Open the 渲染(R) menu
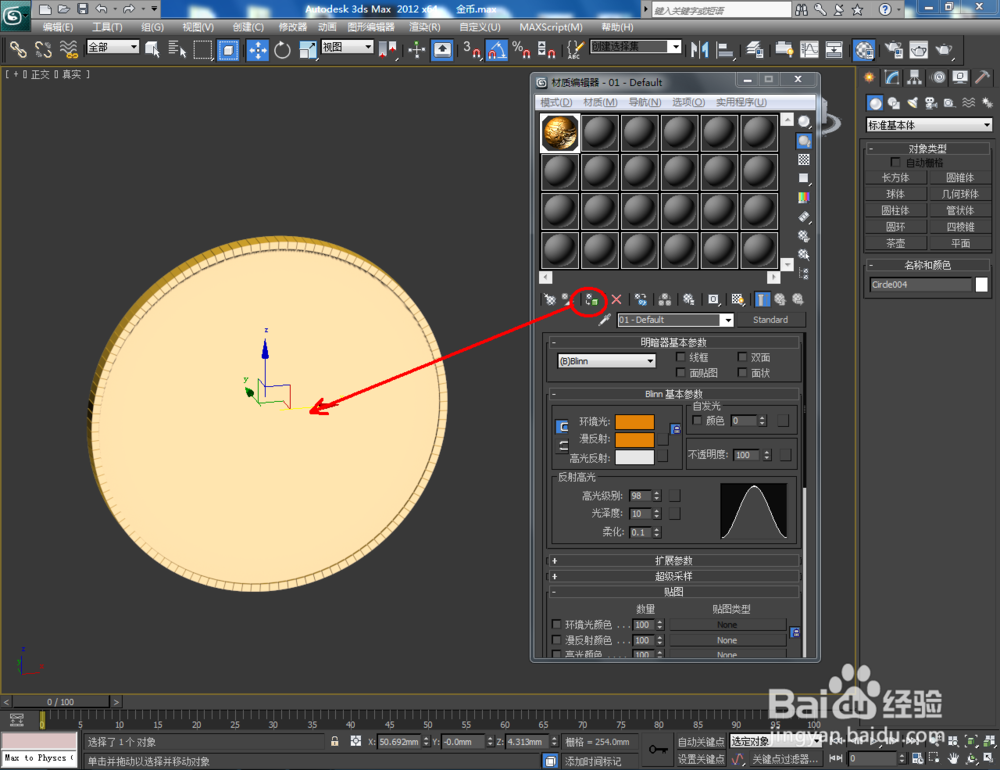The width and height of the screenshot is (1000, 770). 425,27
